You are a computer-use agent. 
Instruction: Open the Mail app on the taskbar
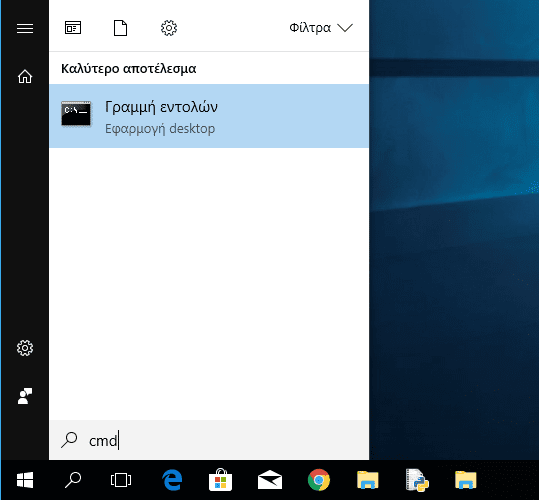(270, 479)
